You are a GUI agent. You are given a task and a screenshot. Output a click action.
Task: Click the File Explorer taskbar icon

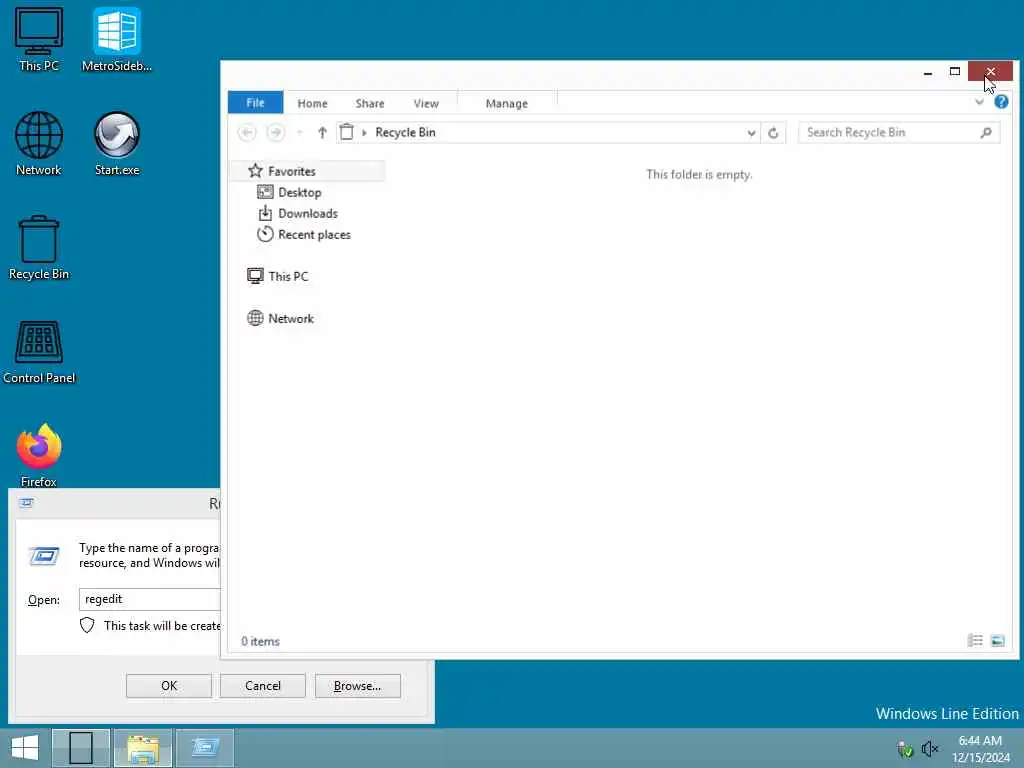coord(143,748)
